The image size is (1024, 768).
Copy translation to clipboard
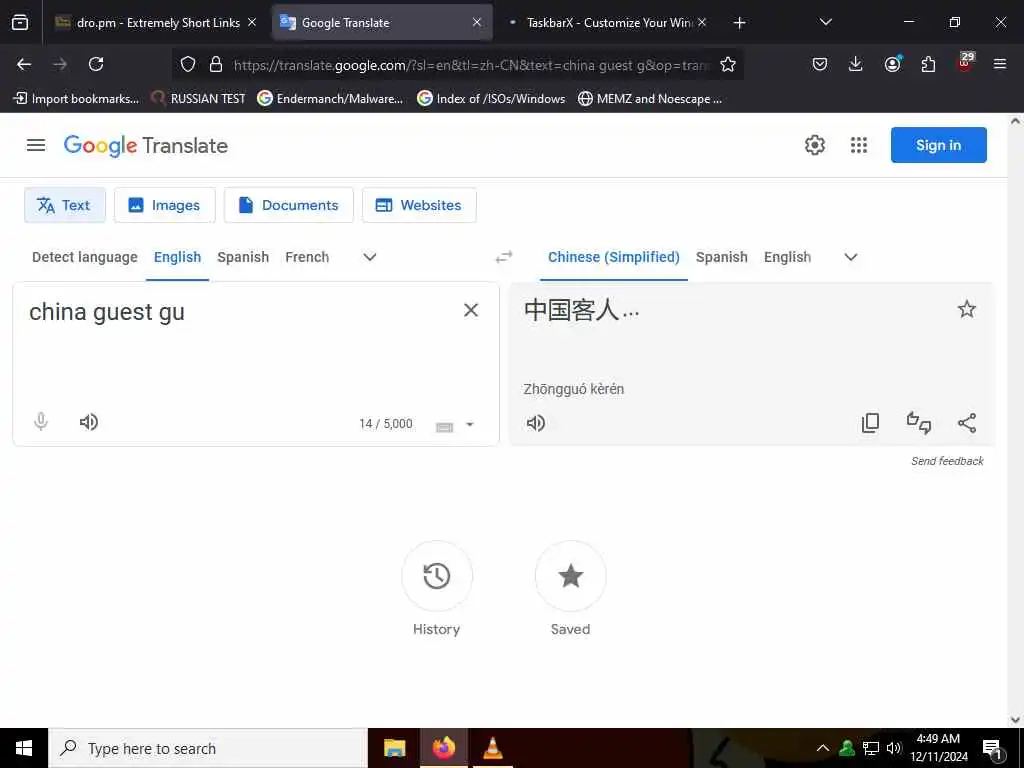[x=871, y=423]
